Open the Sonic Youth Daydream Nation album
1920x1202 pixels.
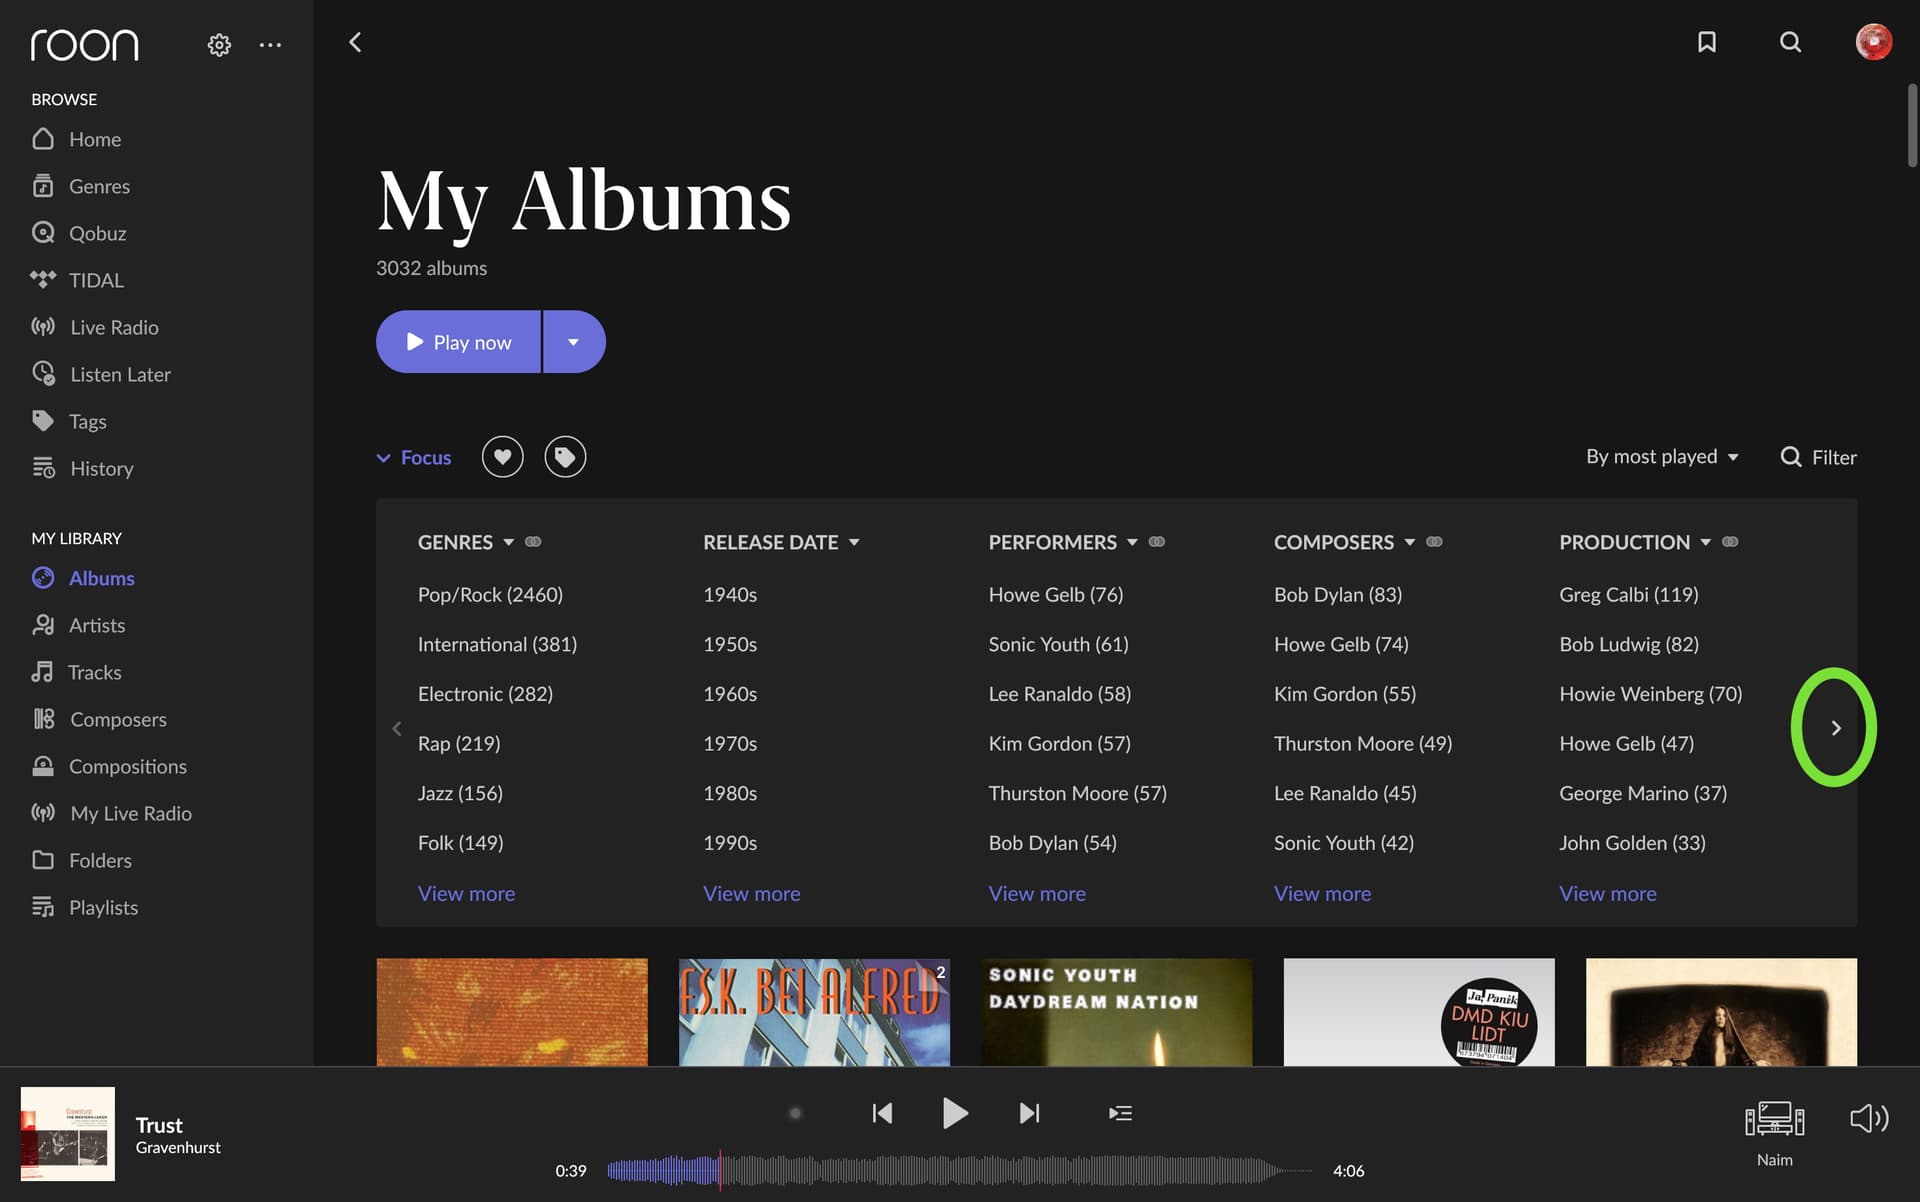click(1116, 1012)
